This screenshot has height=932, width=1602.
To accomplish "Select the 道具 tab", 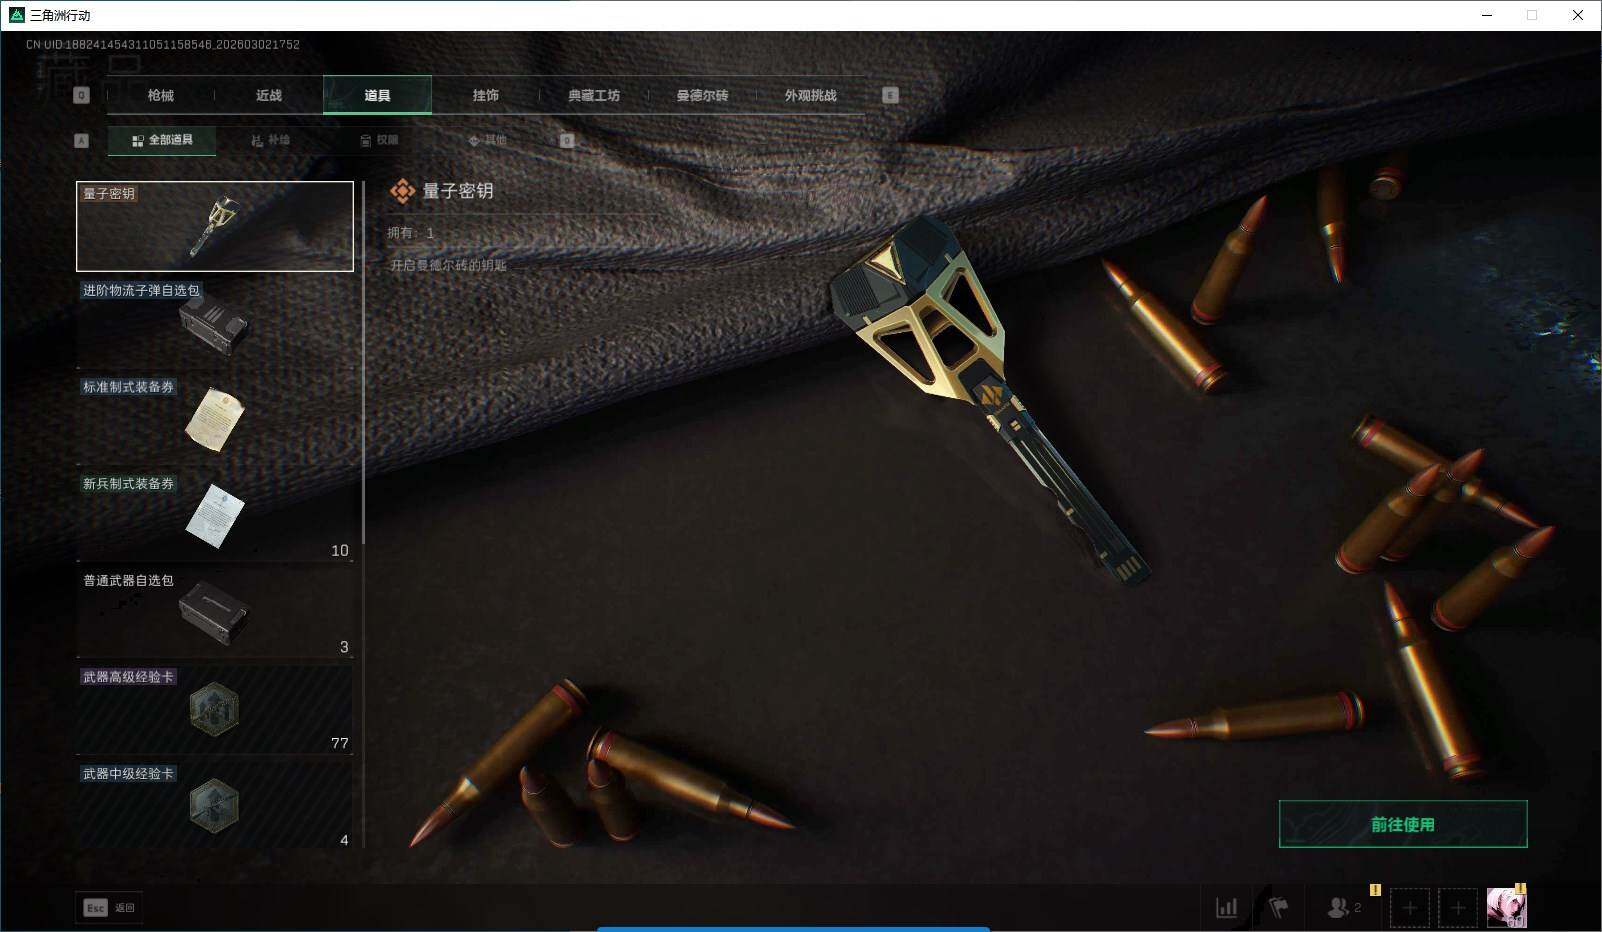I will [x=377, y=95].
